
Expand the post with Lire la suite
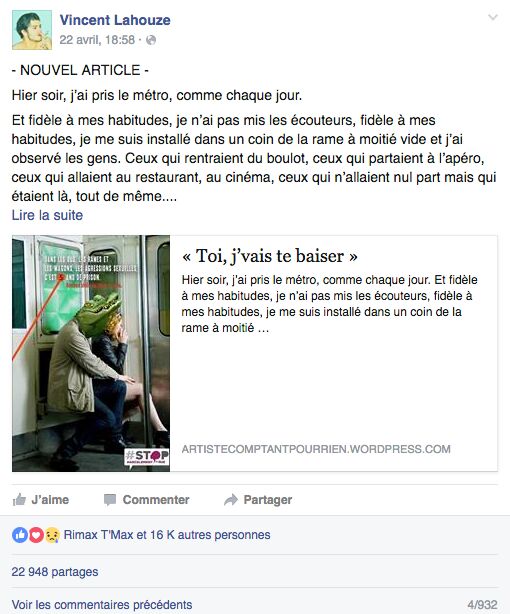[47, 215]
